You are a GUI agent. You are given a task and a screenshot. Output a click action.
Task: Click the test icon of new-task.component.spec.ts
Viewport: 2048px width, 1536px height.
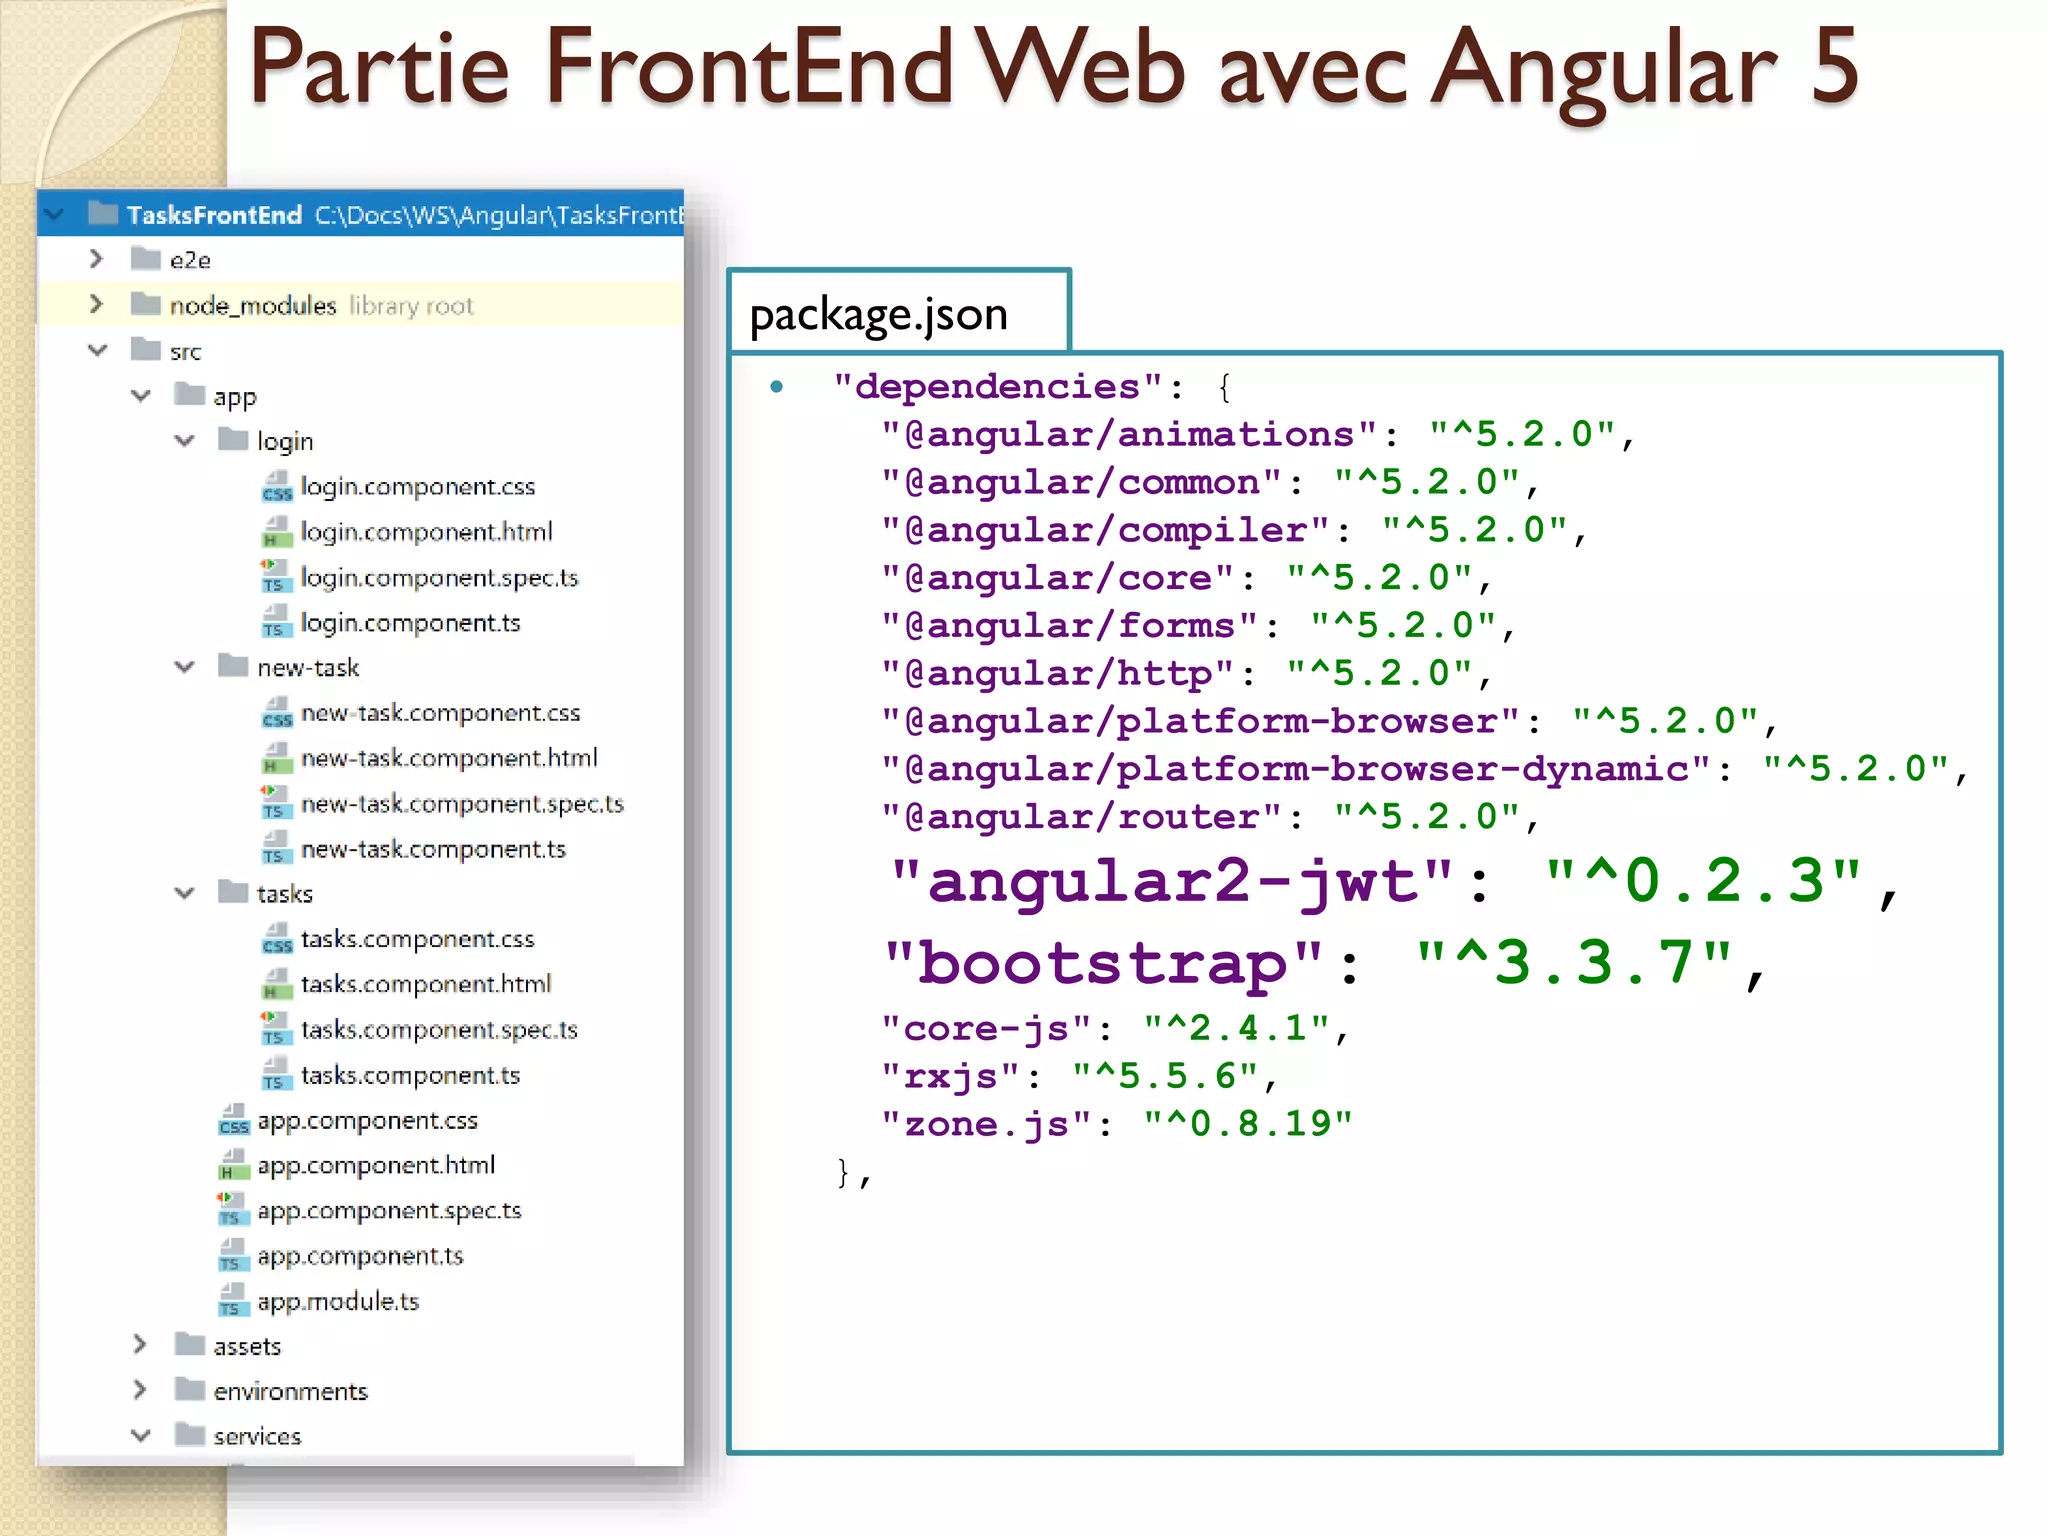(x=277, y=803)
